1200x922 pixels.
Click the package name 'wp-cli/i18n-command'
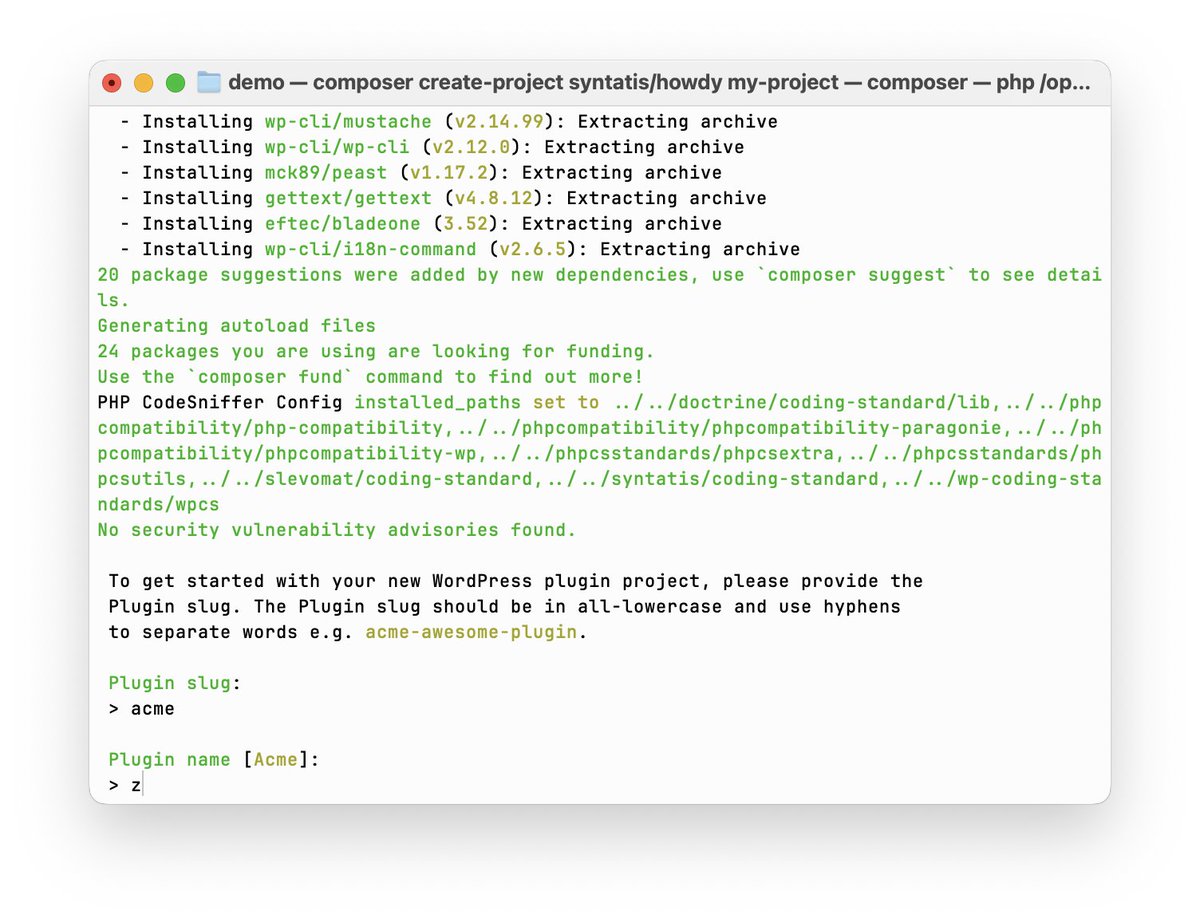click(370, 249)
